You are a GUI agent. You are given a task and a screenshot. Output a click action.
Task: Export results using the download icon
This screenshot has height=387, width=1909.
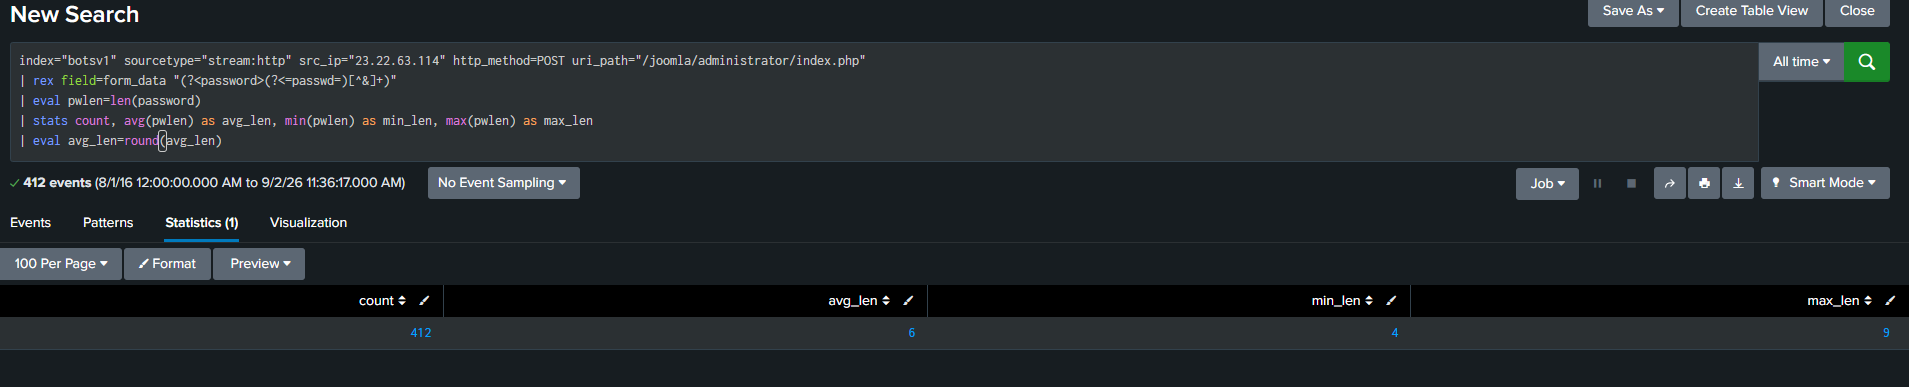(x=1738, y=184)
